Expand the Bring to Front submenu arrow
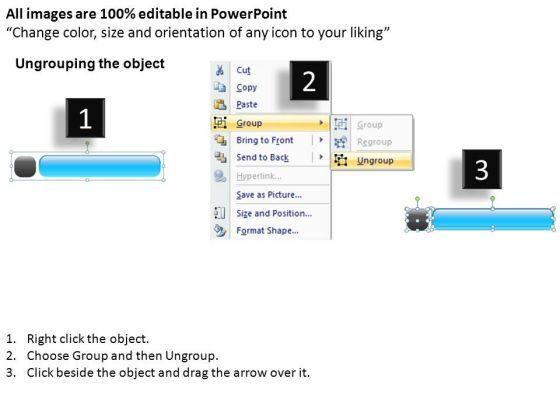Image resolution: width=560 pixels, height=420 pixels. pyautogui.click(x=321, y=140)
